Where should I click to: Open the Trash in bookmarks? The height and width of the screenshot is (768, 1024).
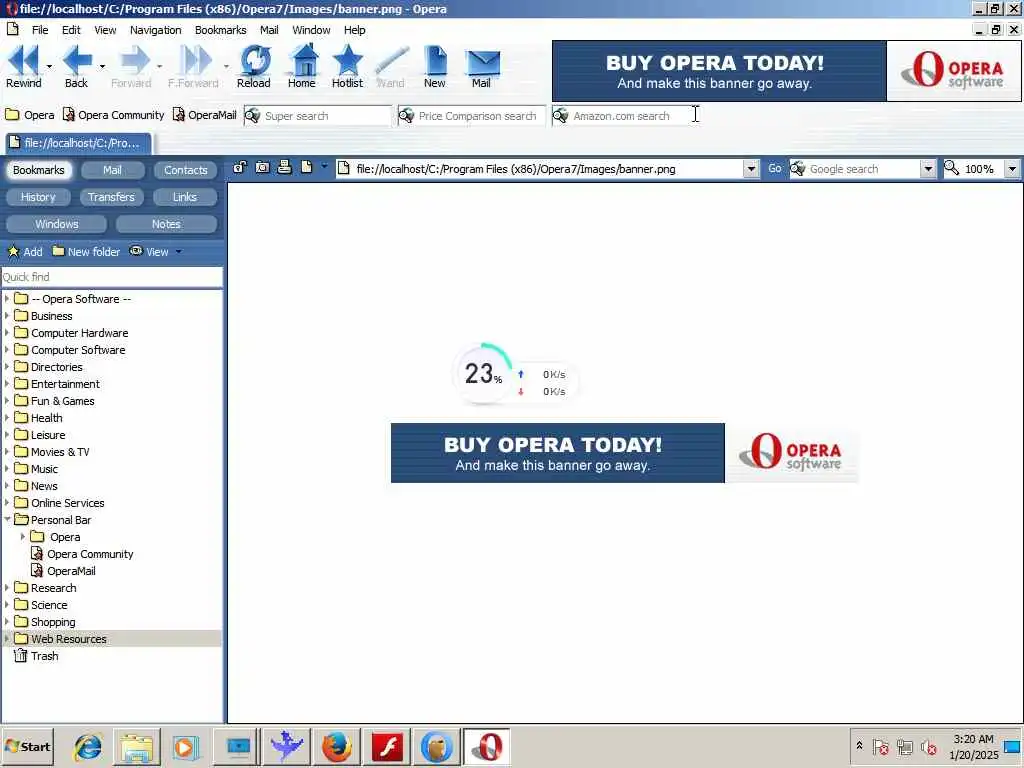(37, 656)
